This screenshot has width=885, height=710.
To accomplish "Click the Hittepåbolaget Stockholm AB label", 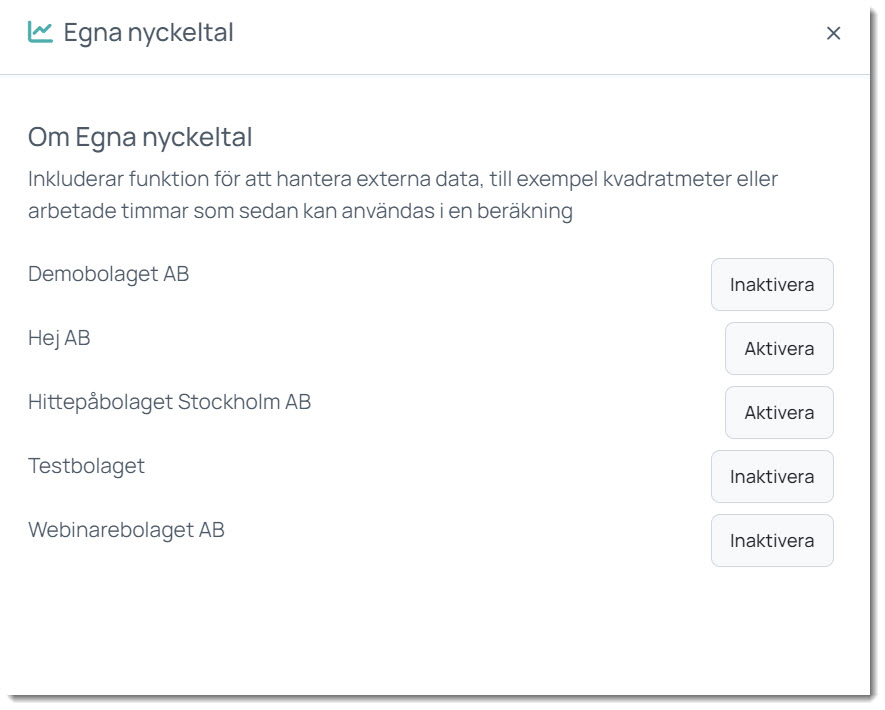I will (169, 402).
